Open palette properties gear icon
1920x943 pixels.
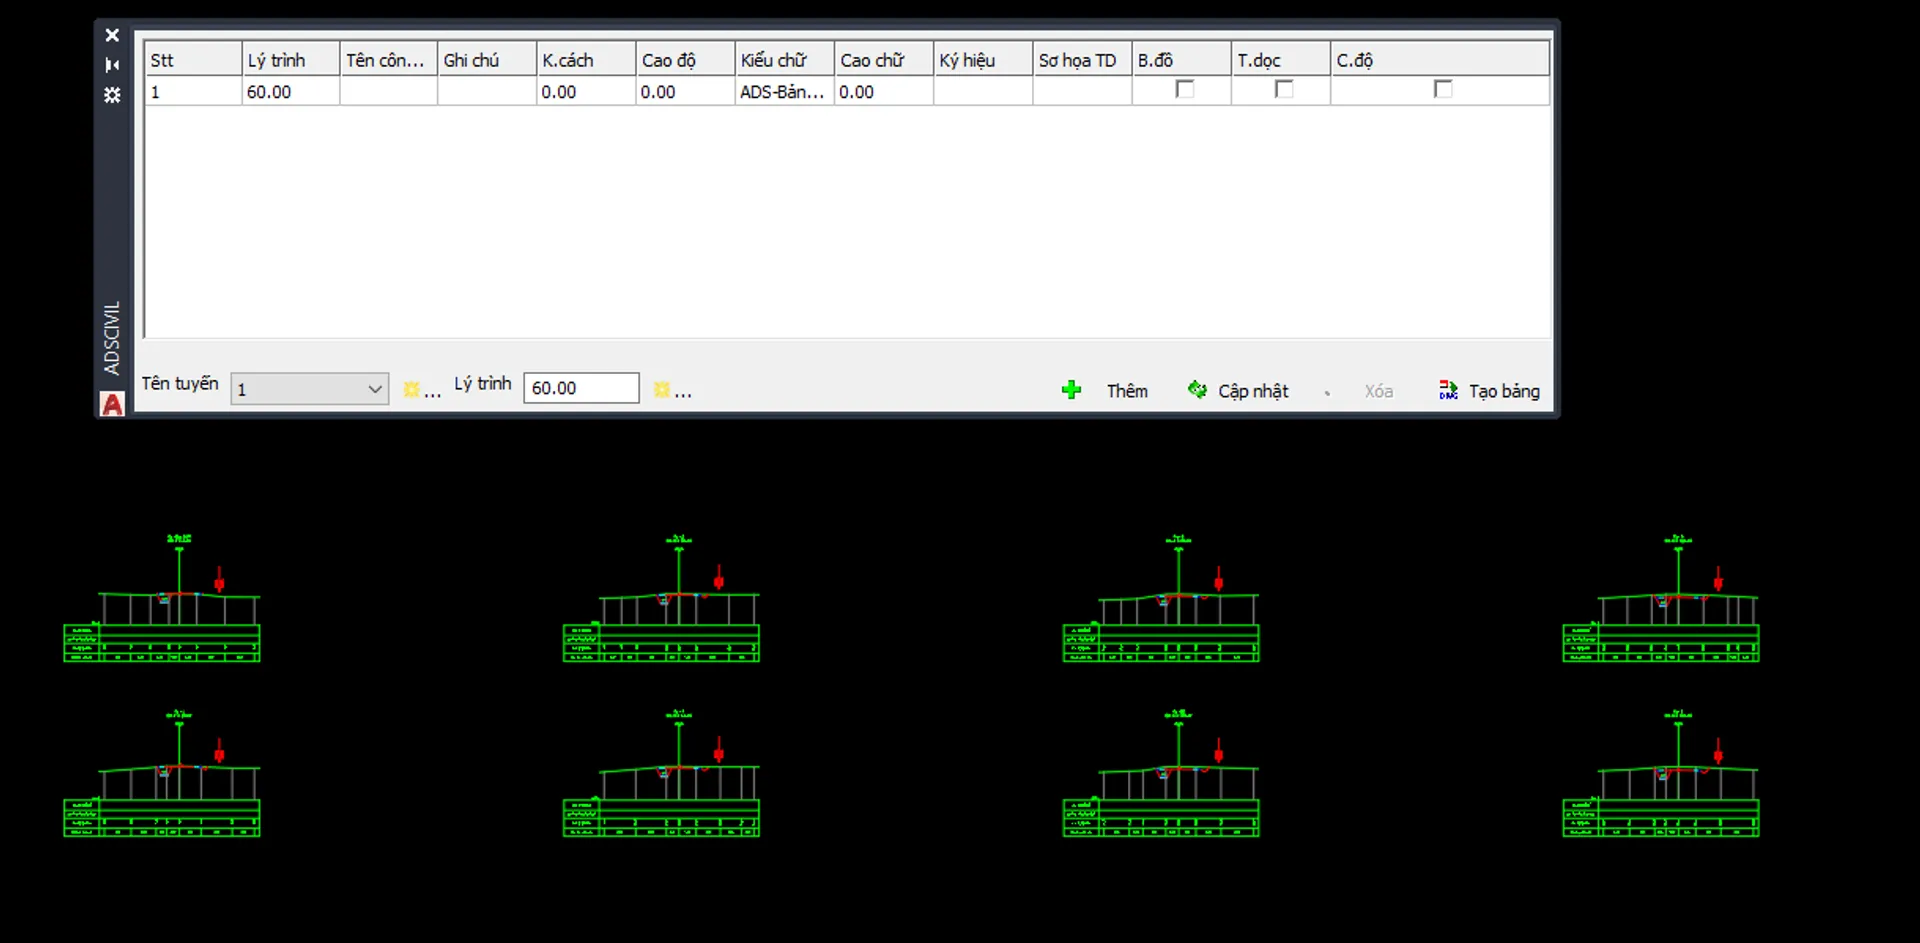(x=112, y=95)
